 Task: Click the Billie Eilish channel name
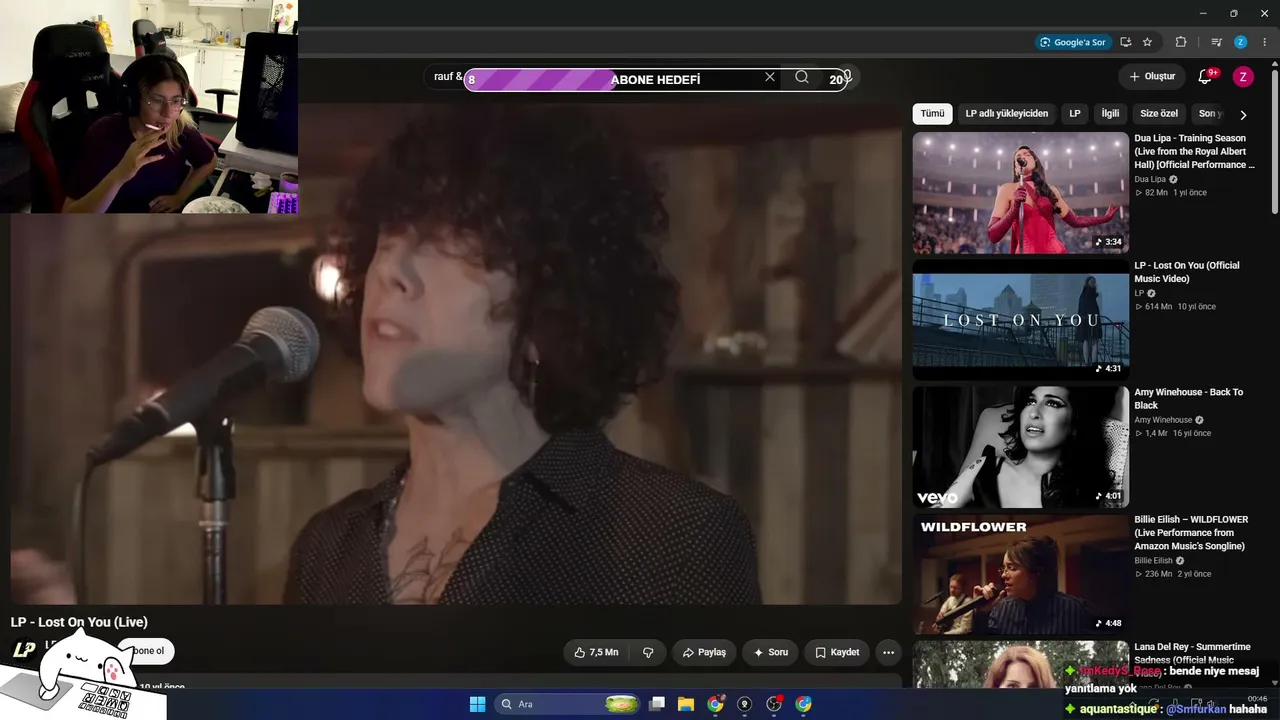(1154, 561)
